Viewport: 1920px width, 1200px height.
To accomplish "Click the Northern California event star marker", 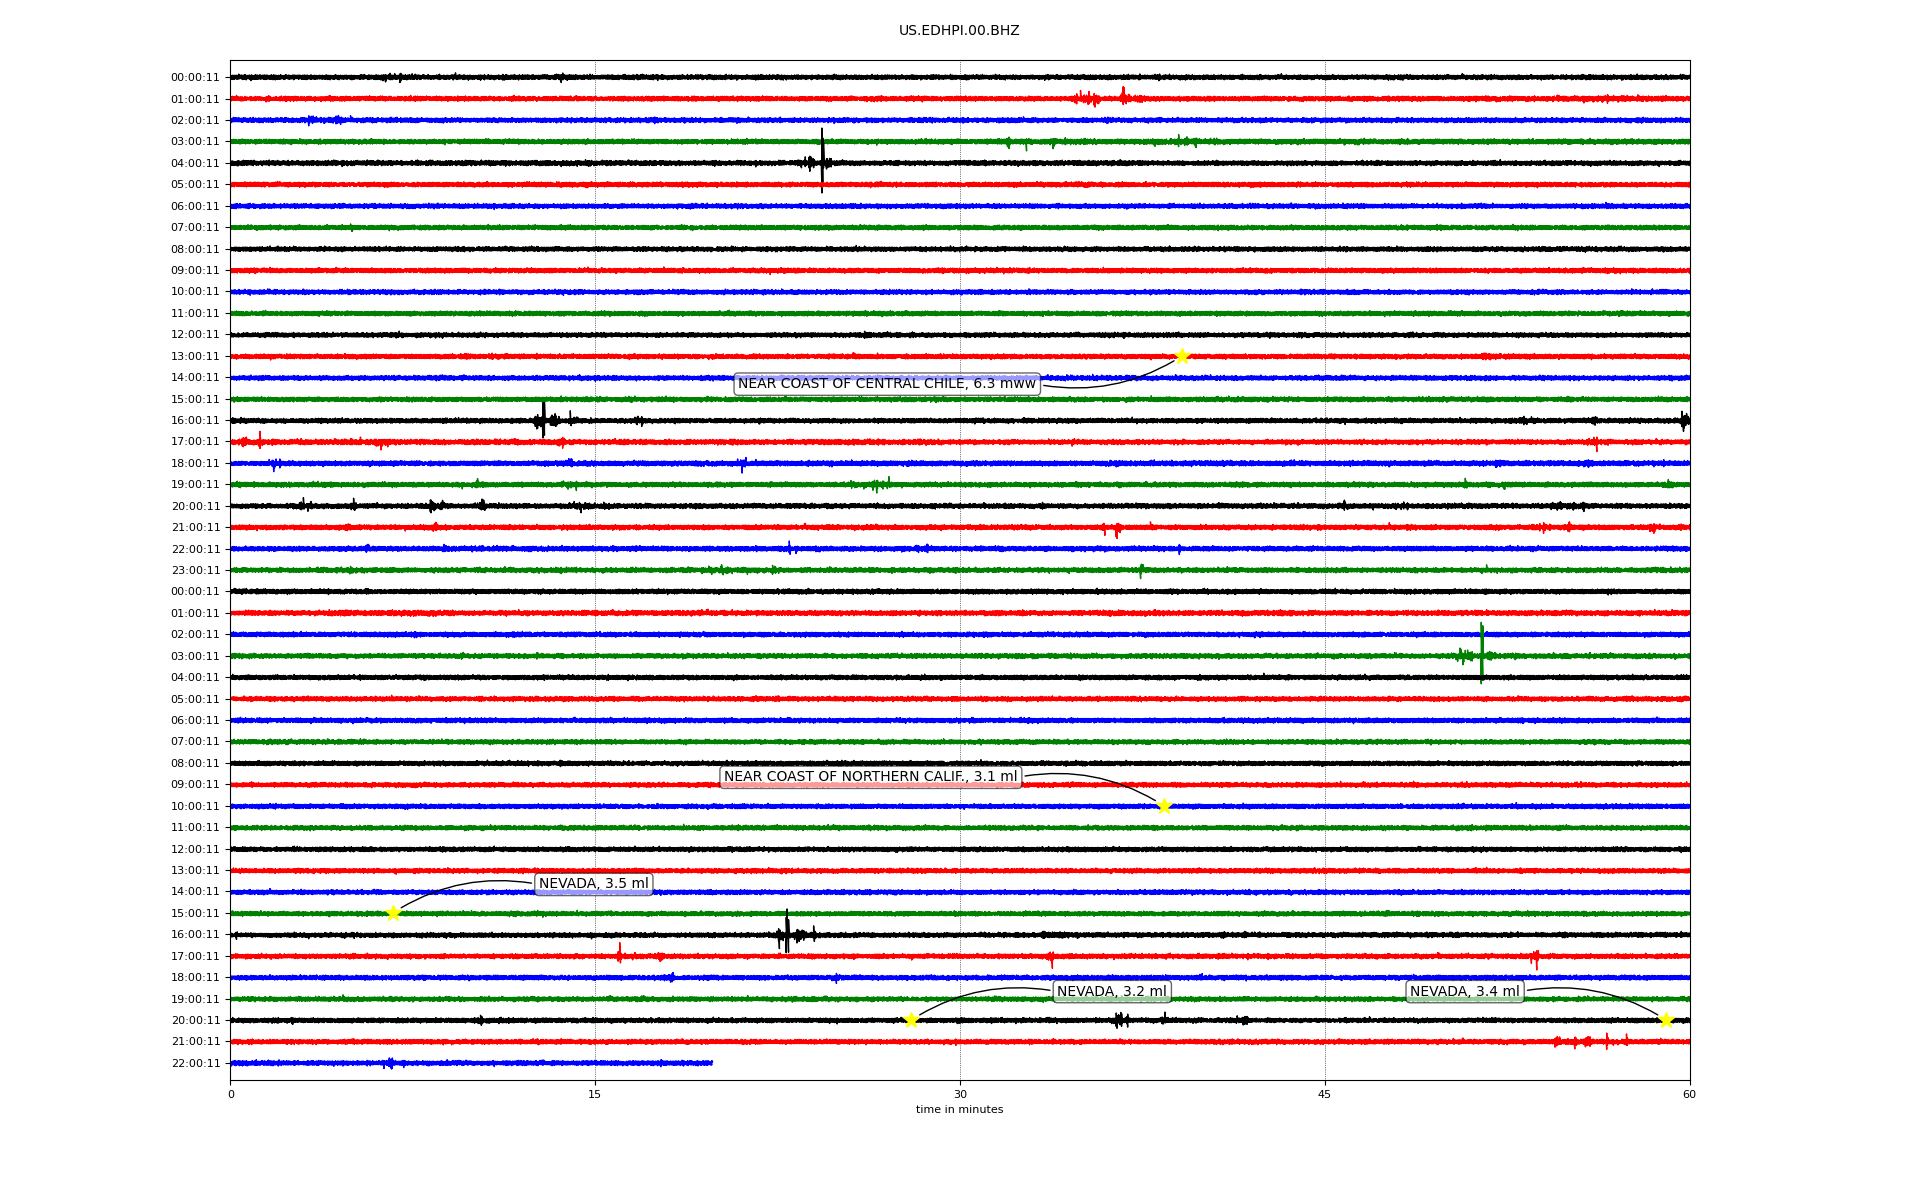I will pos(1164,806).
